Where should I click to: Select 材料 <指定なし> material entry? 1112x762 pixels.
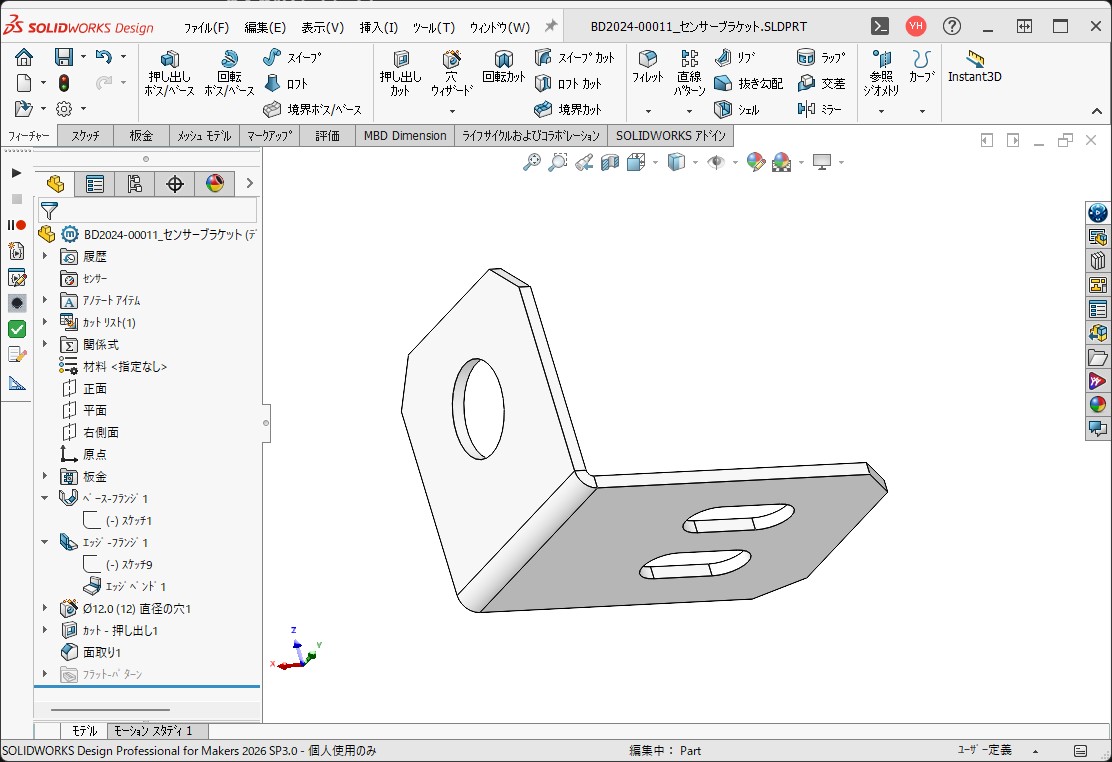(x=113, y=366)
